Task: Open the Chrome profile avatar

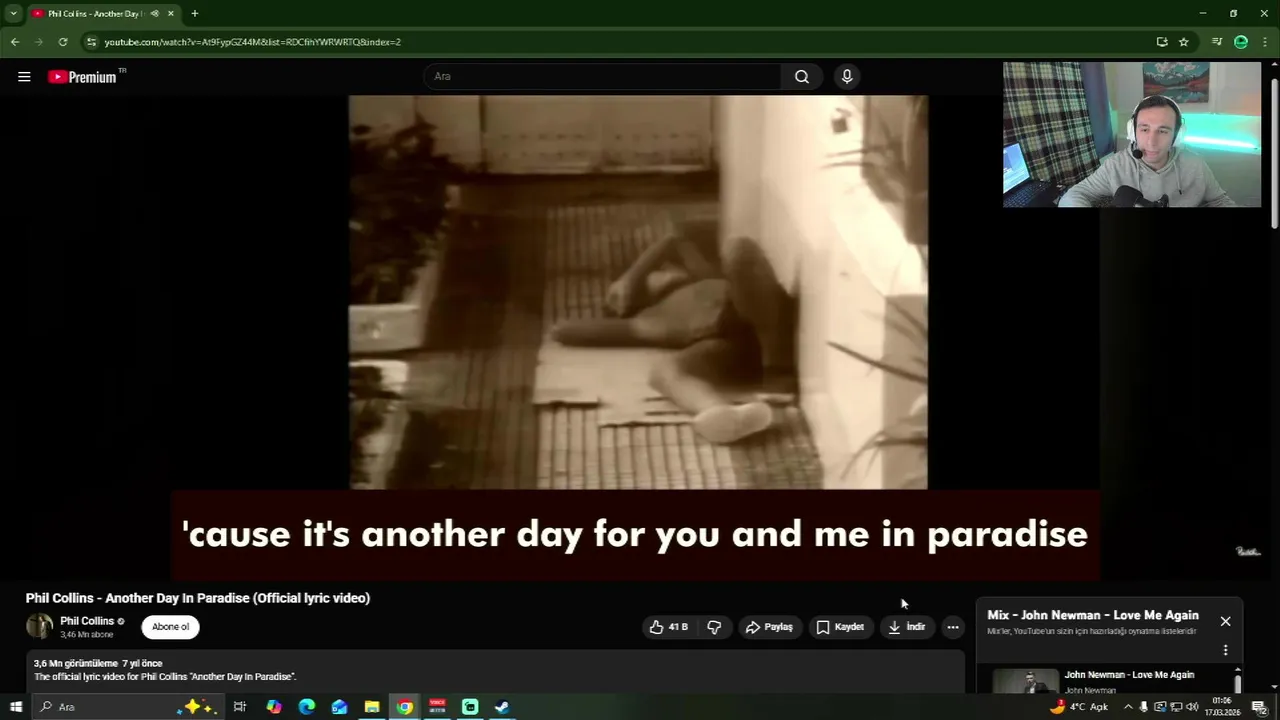Action: pyautogui.click(x=1241, y=42)
